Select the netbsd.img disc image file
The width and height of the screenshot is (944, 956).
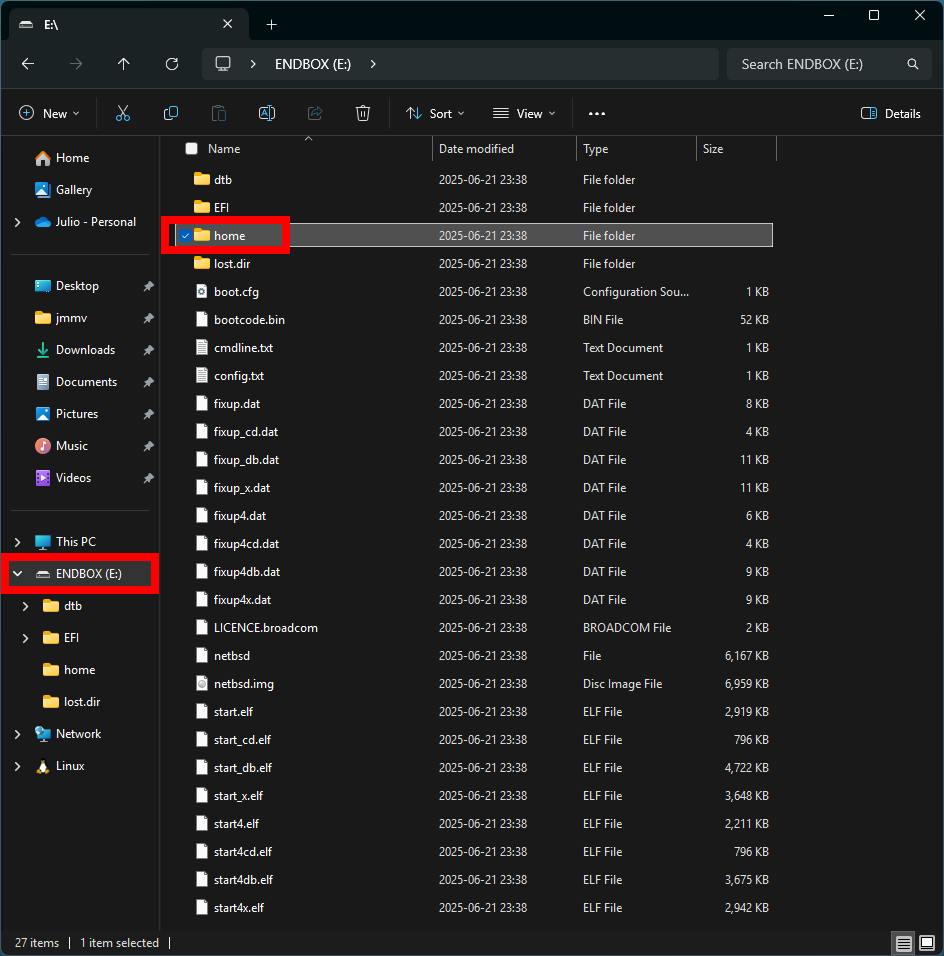tap(244, 684)
